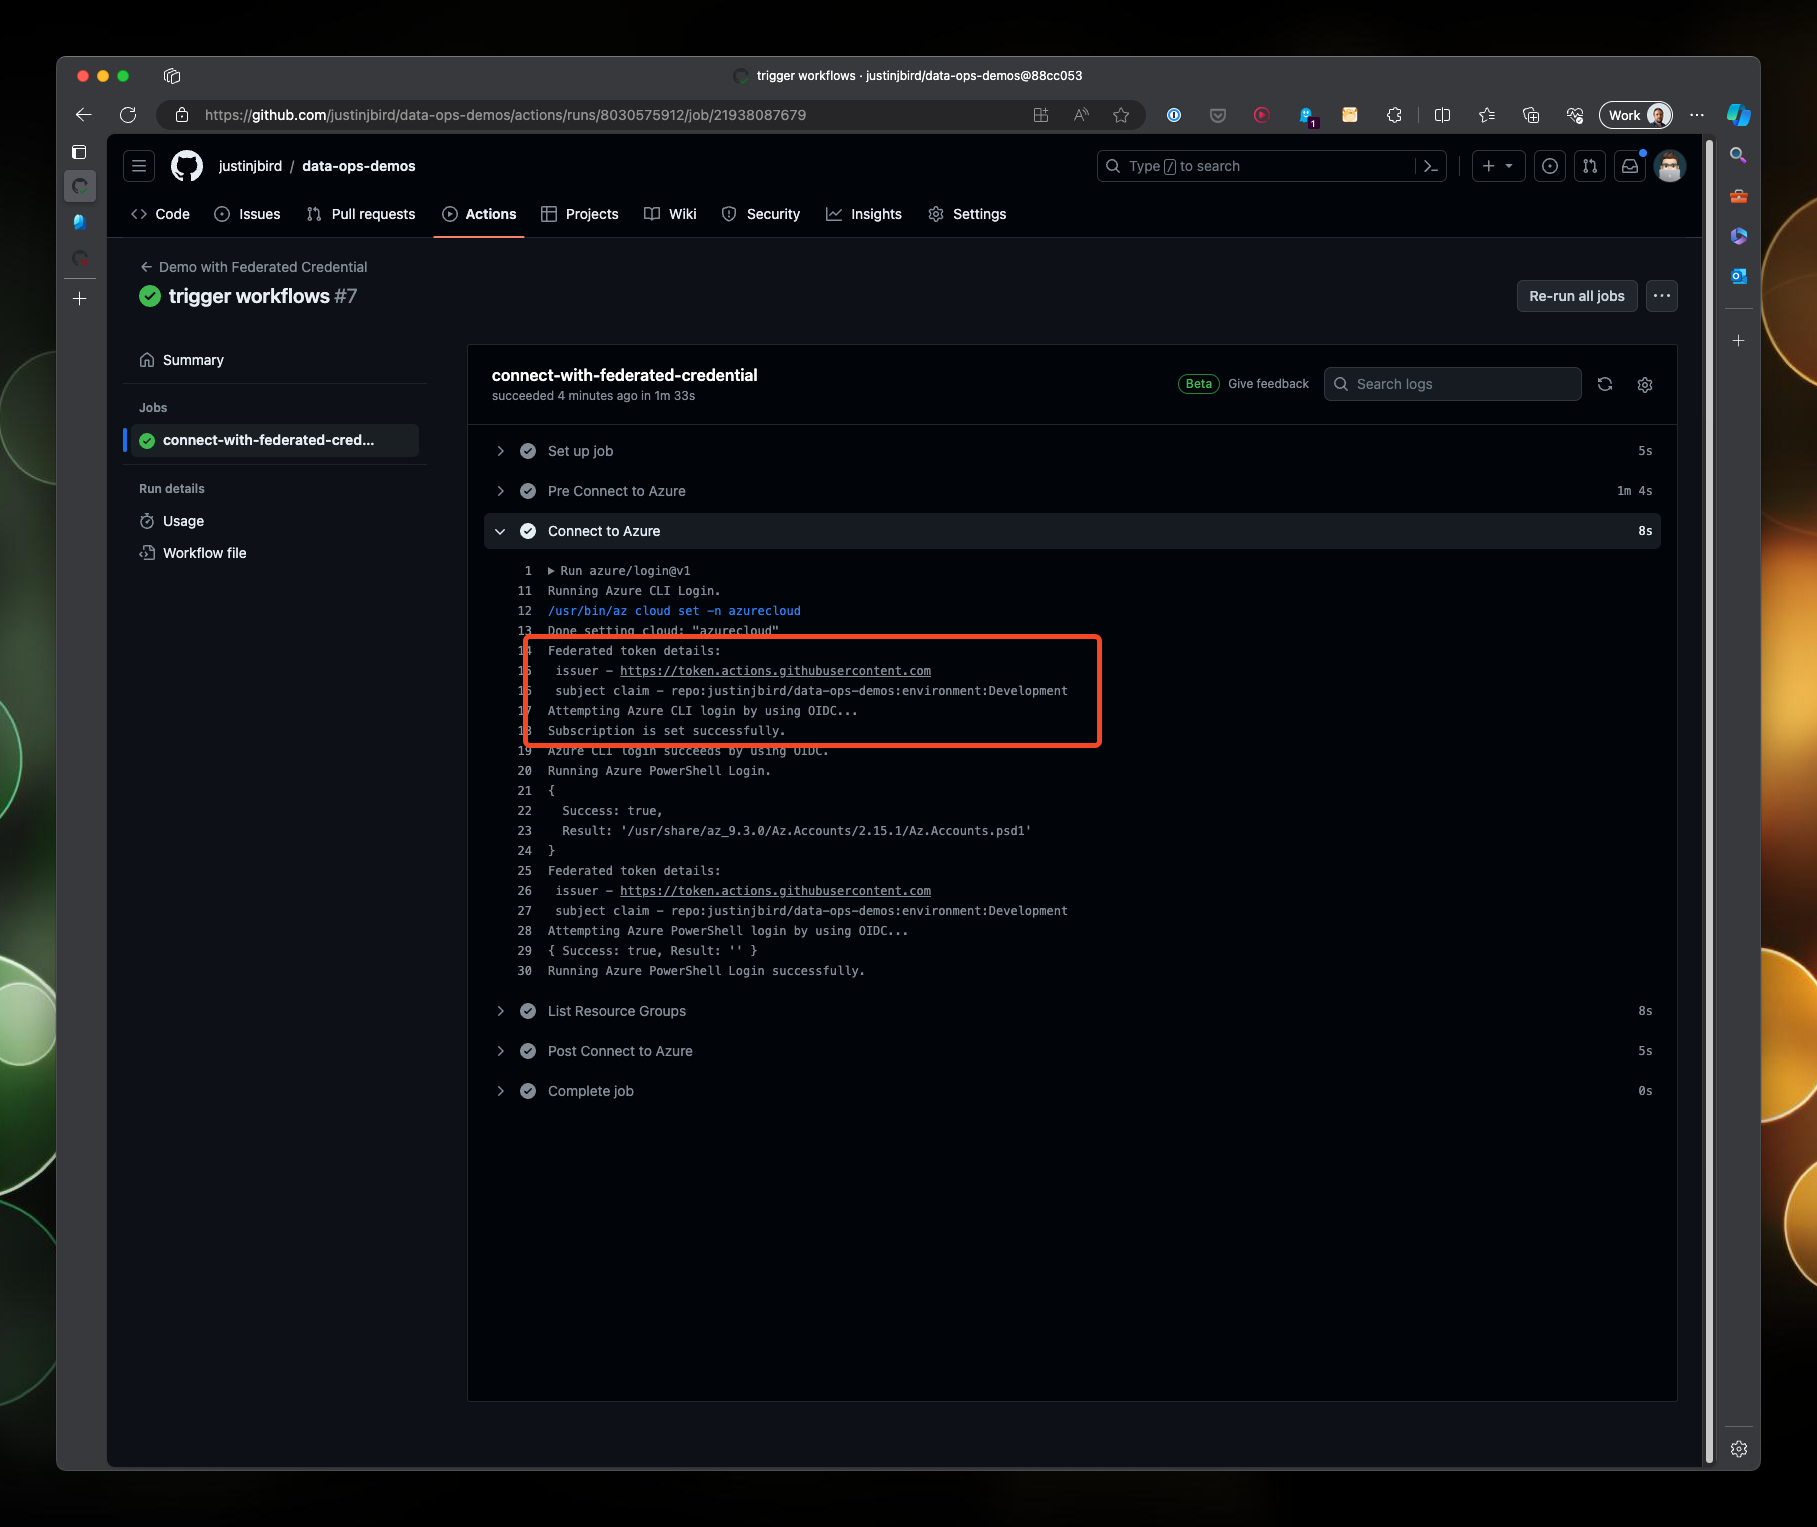1817x1527 pixels.
Task: Click the Re-run all jobs button
Action: pyautogui.click(x=1576, y=296)
